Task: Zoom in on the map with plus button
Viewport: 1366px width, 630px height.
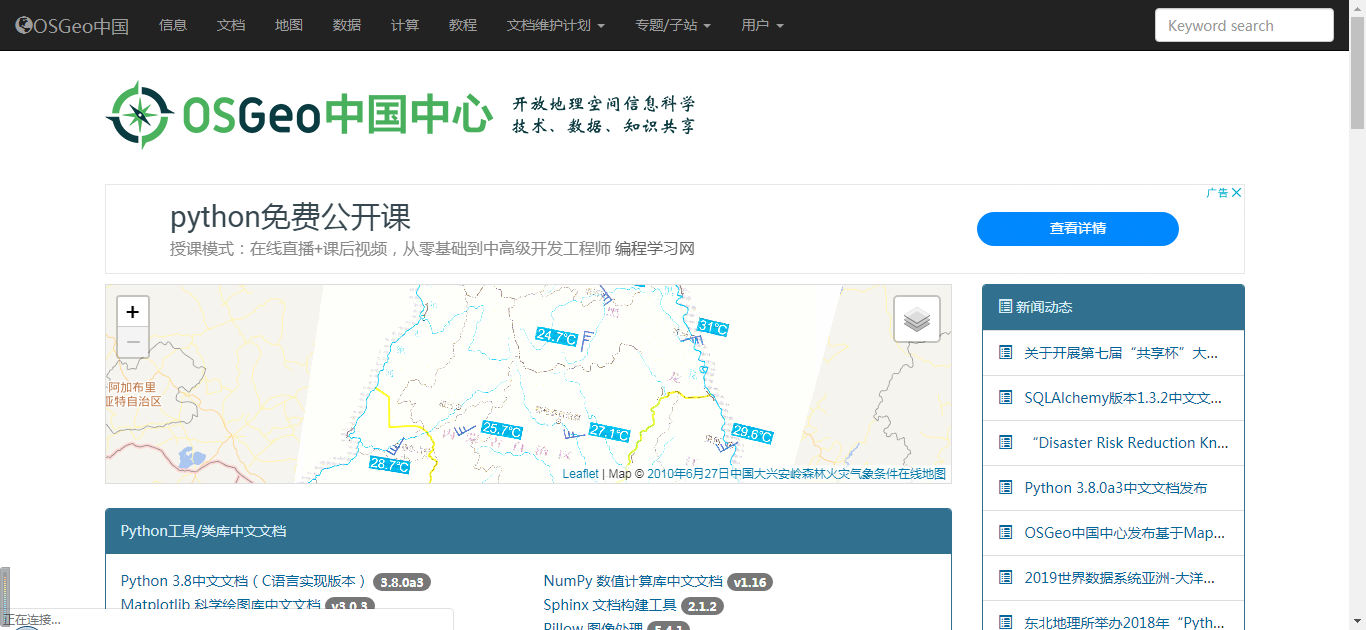Action: tap(132, 312)
